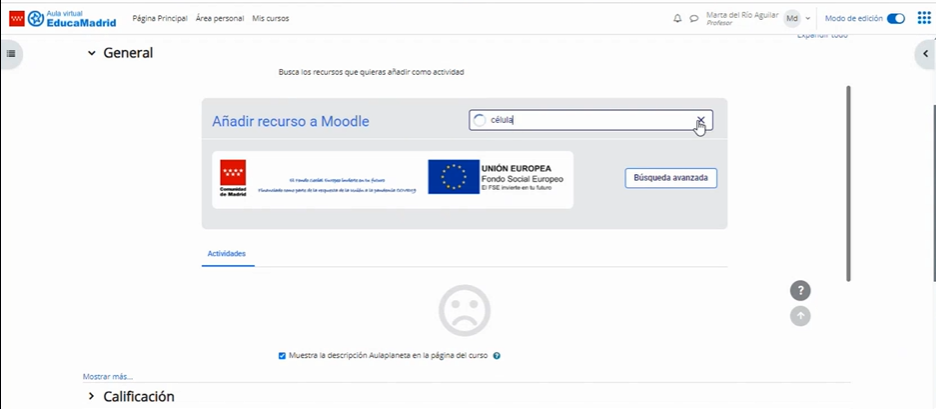The height and width of the screenshot is (409, 936).
Task: Click help icon beside Aulaplaneta description checkbox
Action: (497, 356)
